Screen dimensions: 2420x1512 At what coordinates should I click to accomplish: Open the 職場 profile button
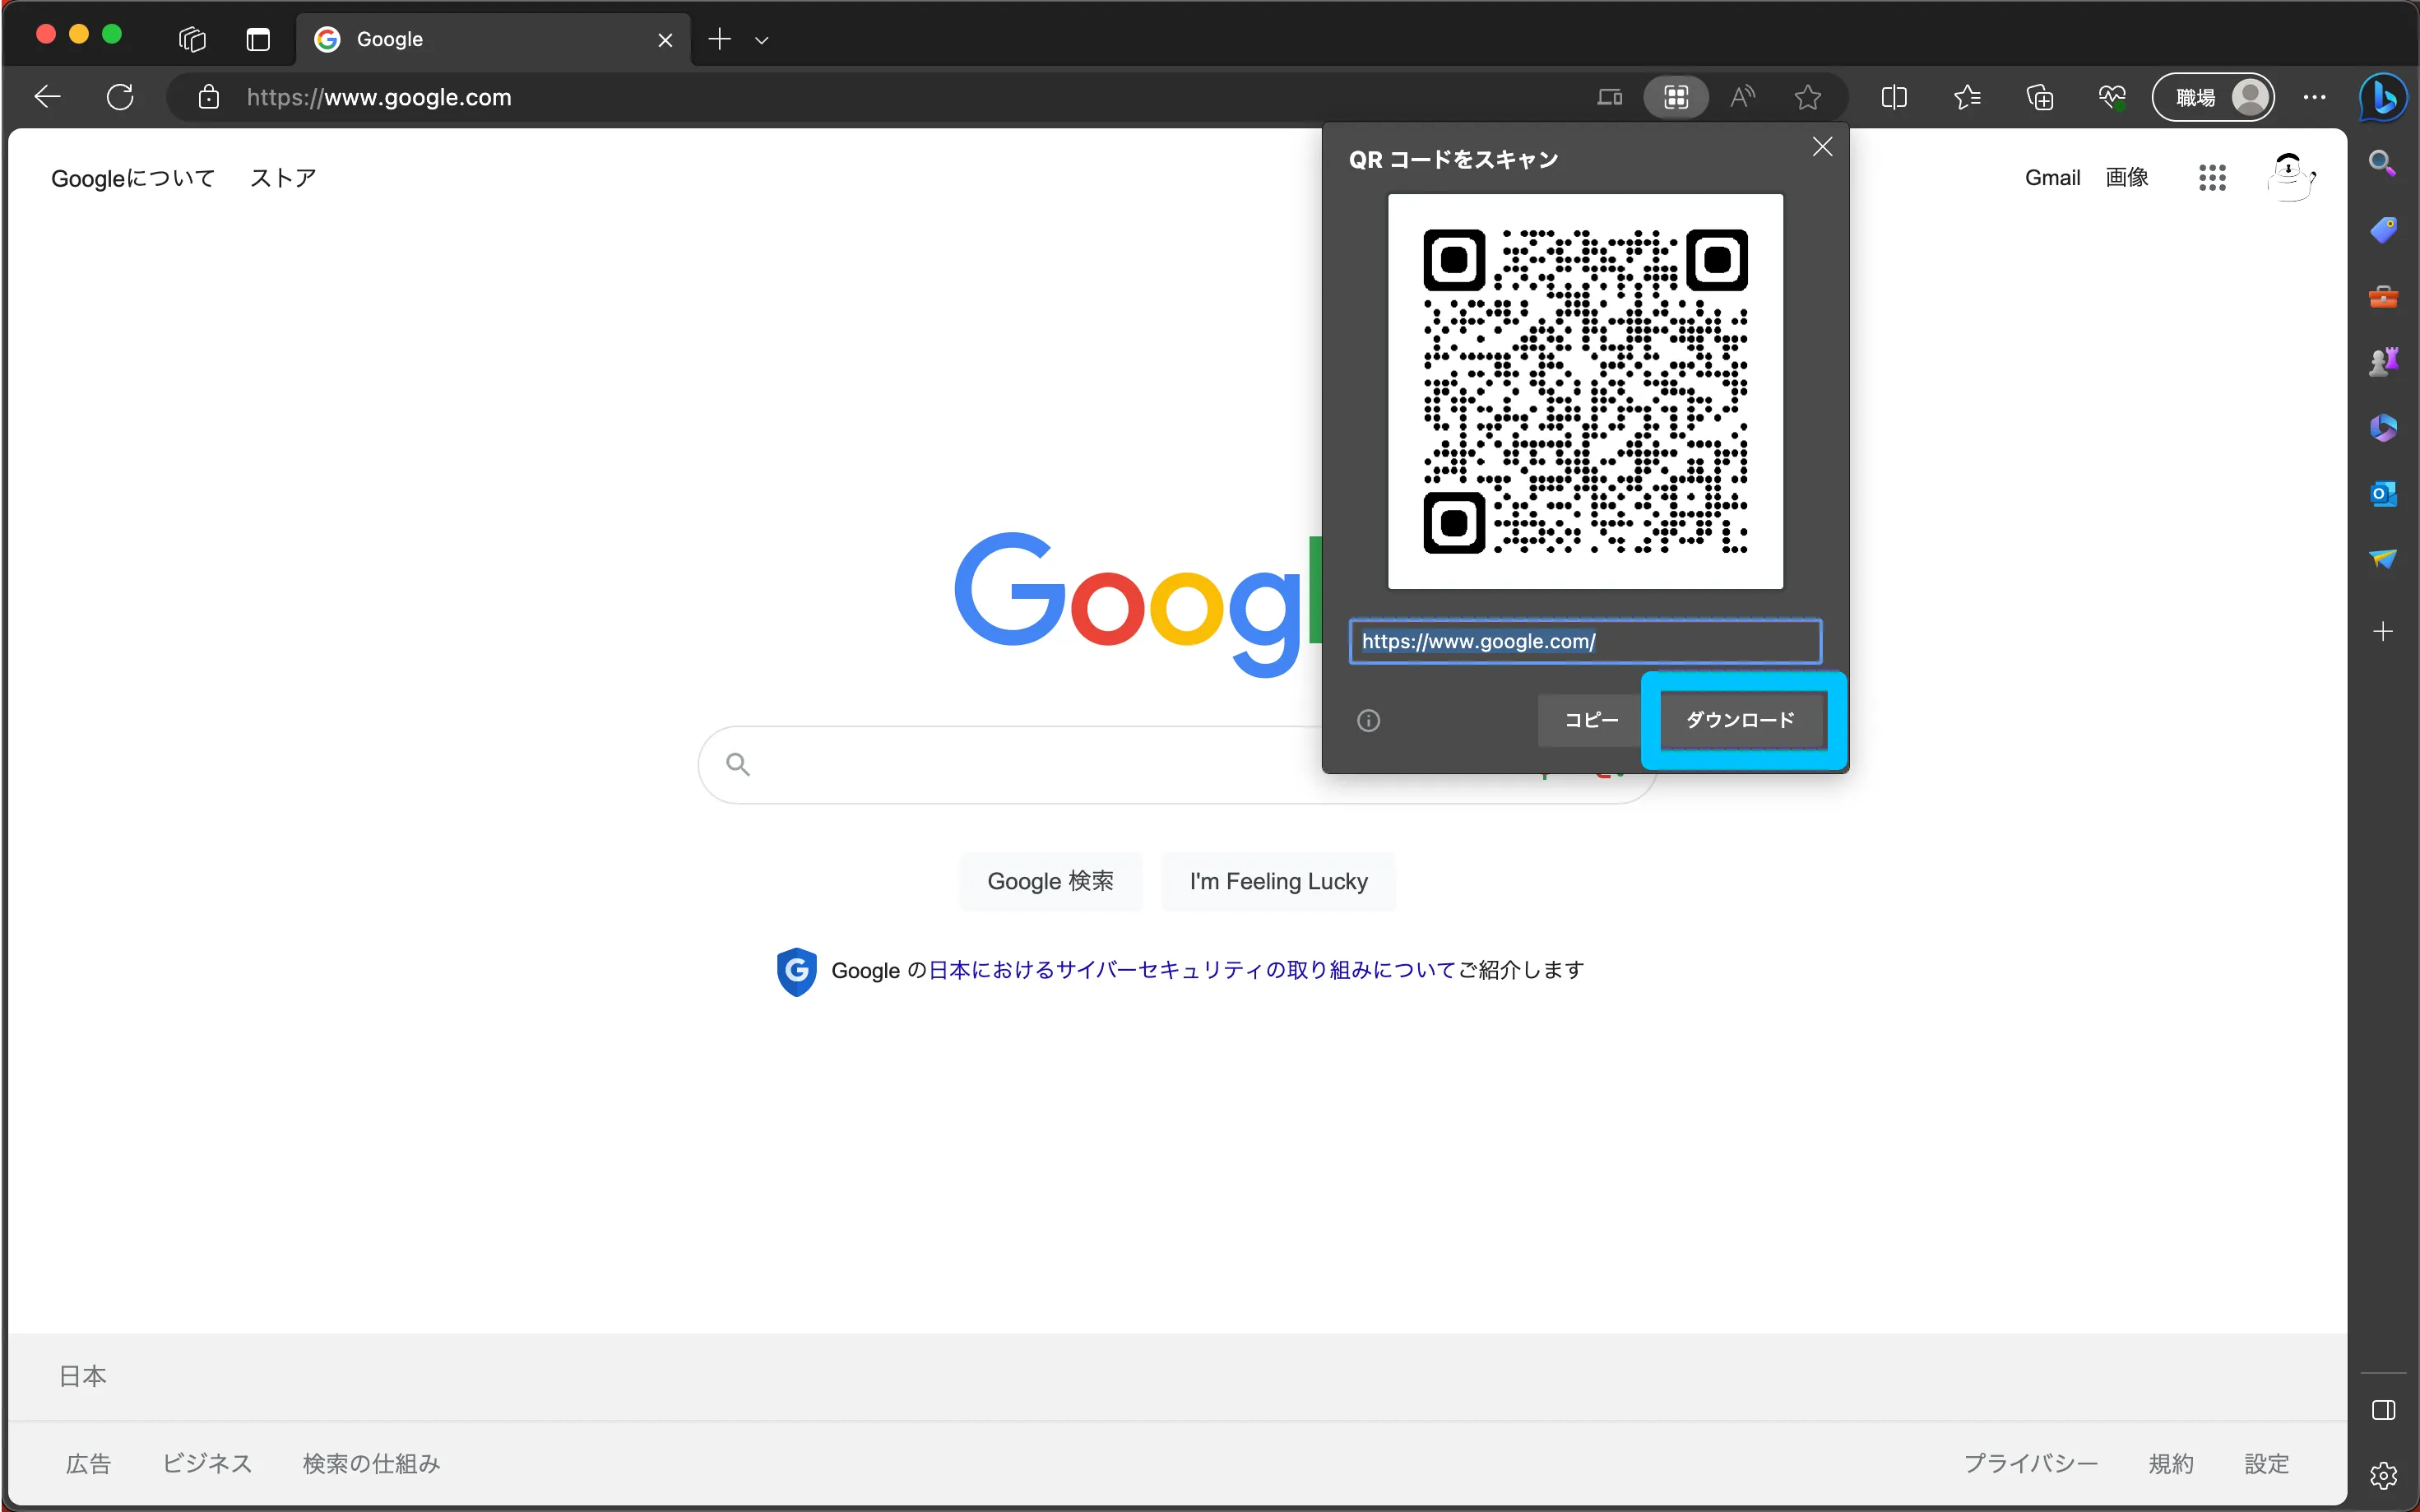coord(2213,97)
